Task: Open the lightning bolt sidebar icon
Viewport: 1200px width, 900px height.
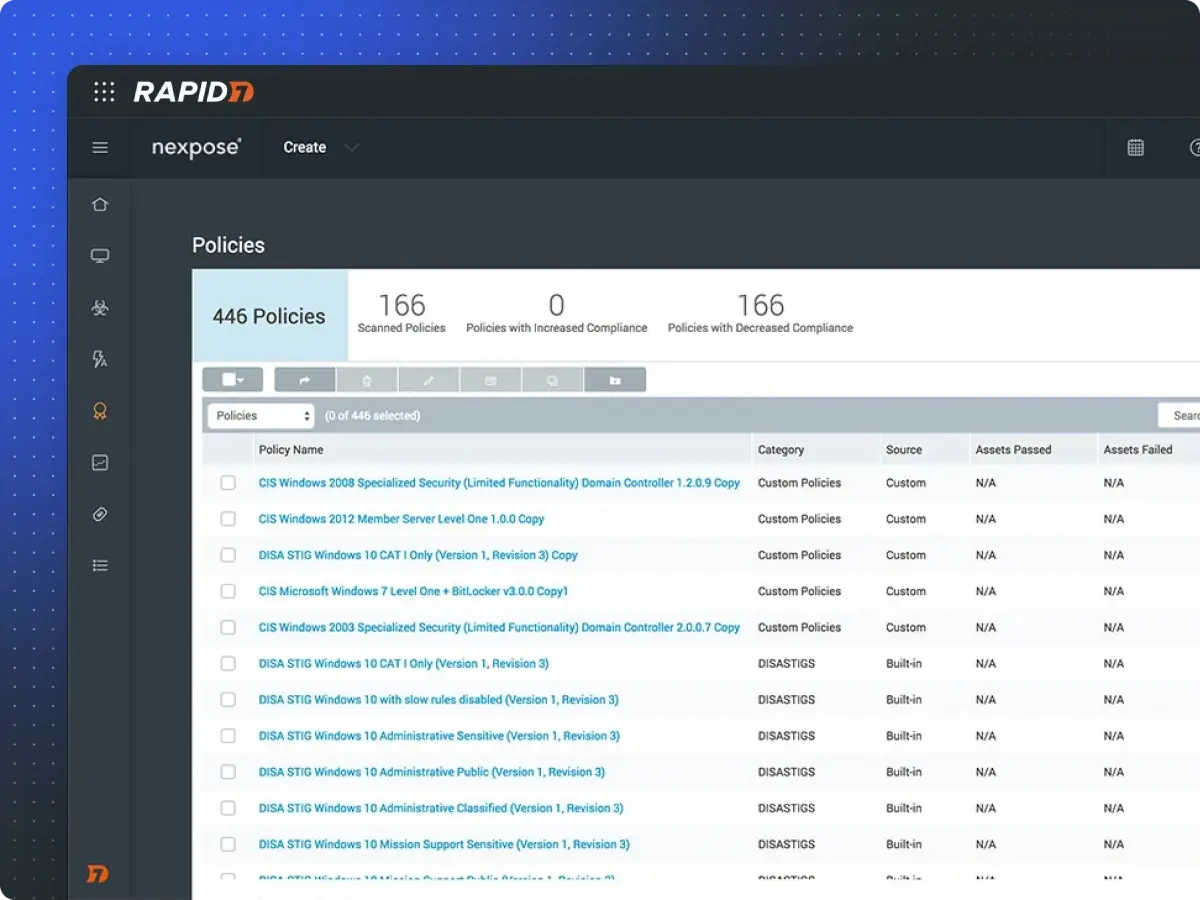Action: pos(100,359)
